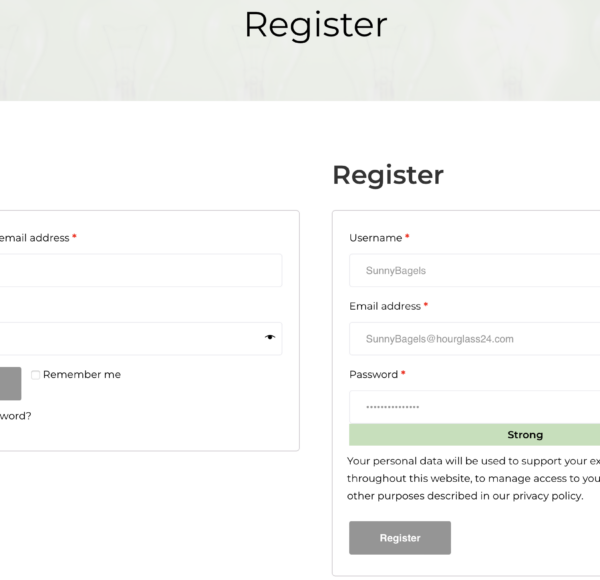
Task: Click the Password label above strength meter
Action: pos(373,374)
